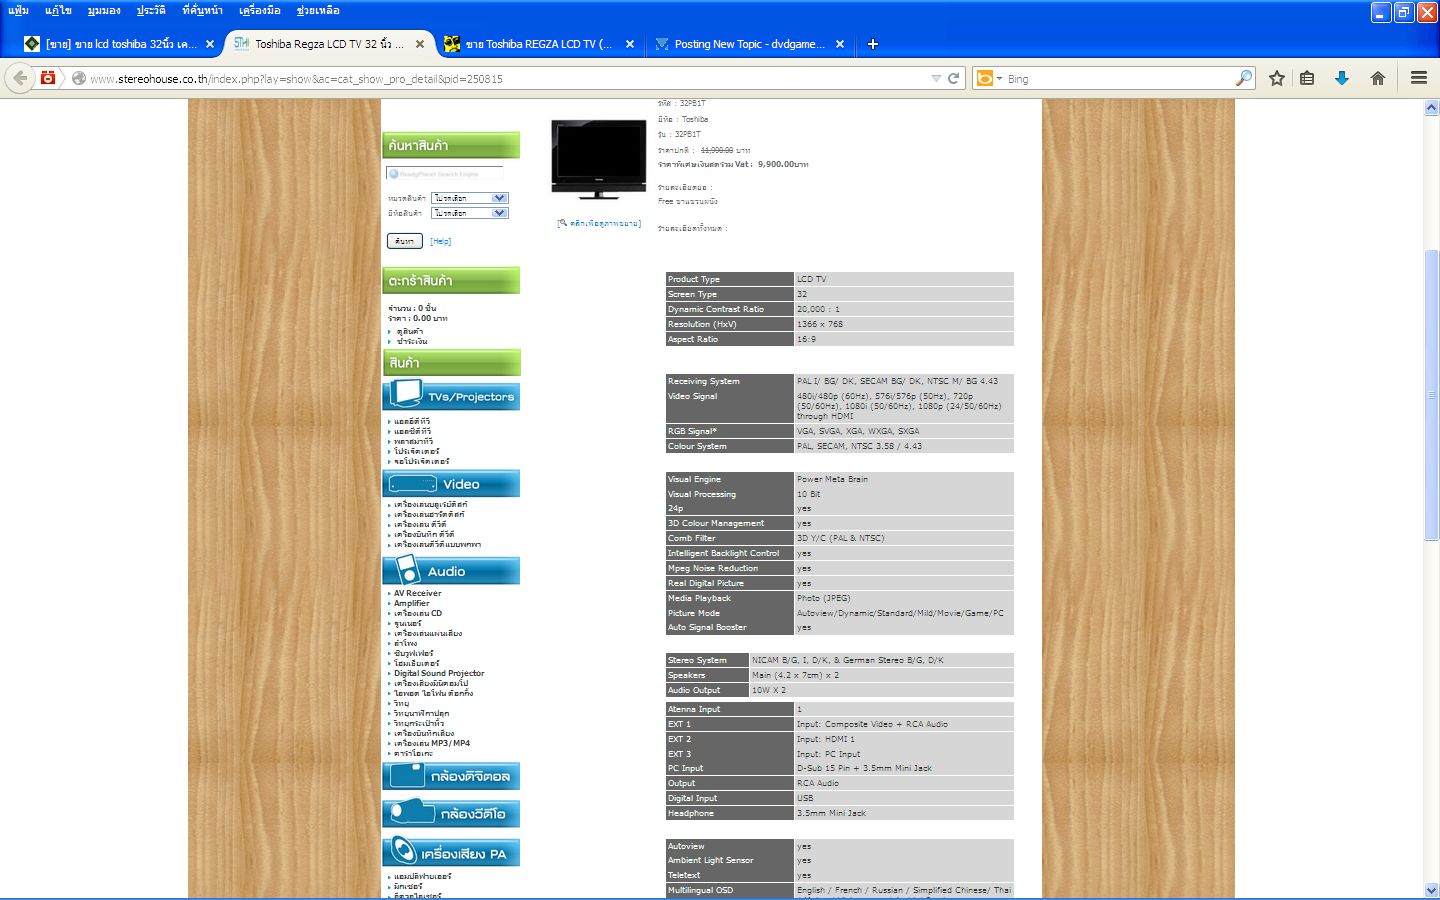Open the พลาสม่าทีวี link
The height and width of the screenshot is (900, 1440).
coord(413,441)
